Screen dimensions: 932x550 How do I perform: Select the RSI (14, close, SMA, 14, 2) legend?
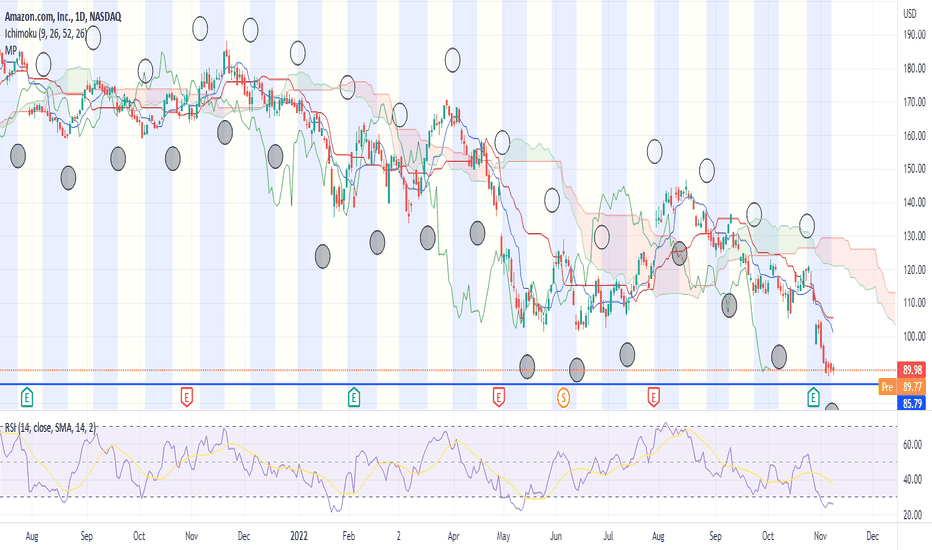pyautogui.click(x=50, y=428)
